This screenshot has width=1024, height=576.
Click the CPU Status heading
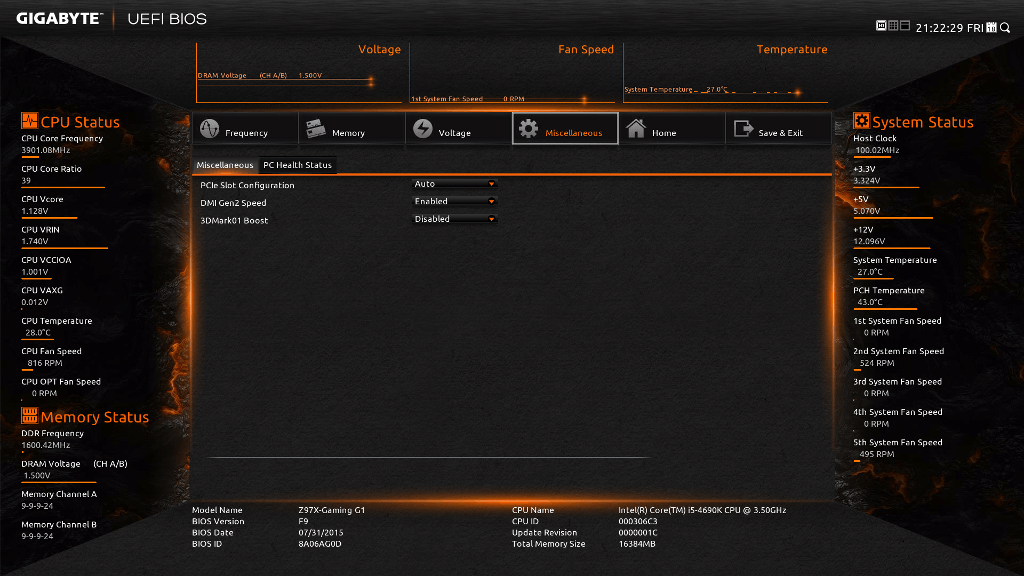pos(80,122)
